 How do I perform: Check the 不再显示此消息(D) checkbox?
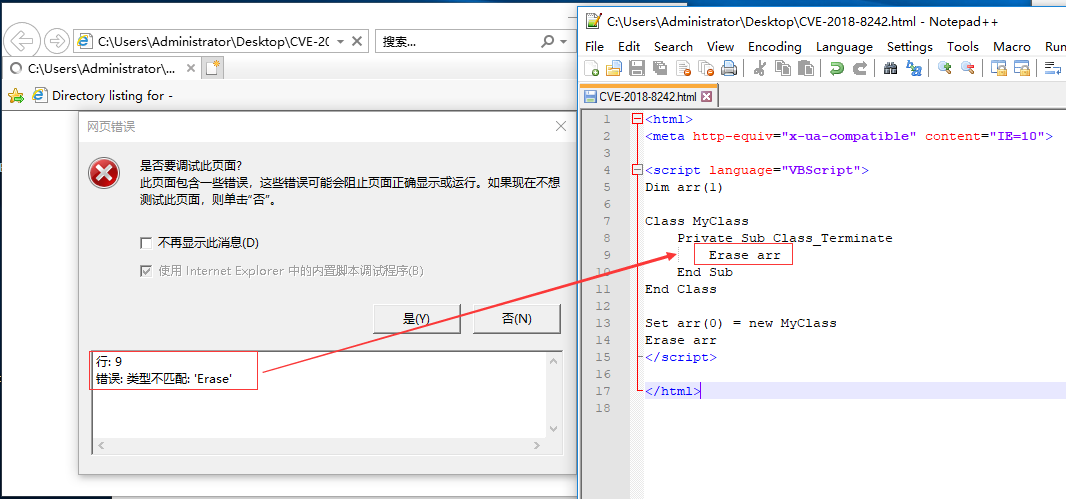click(147, 243)
